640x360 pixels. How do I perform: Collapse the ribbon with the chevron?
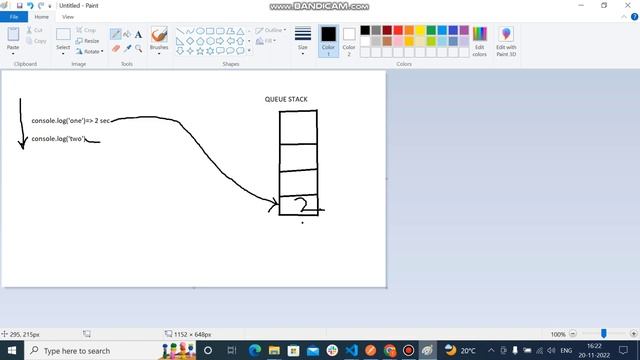coord(624,17)
